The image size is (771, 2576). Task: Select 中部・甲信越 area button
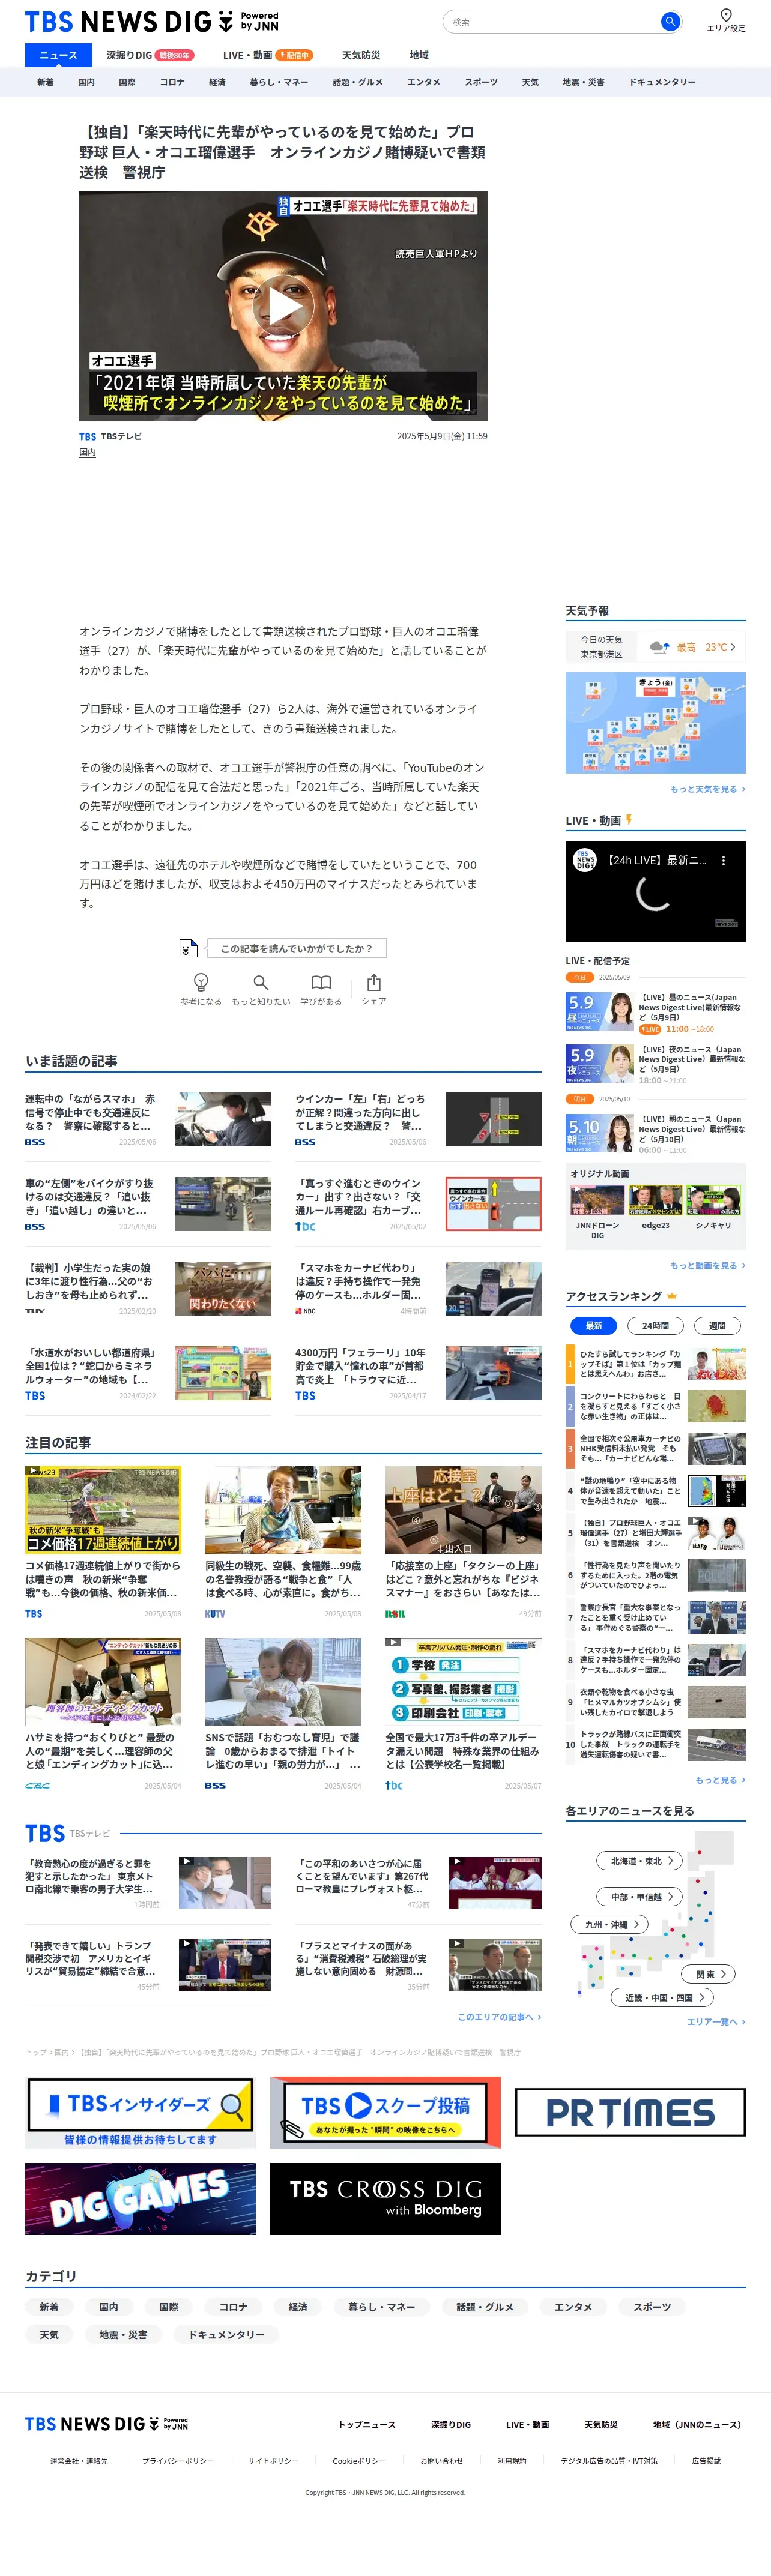(640, 1897)
